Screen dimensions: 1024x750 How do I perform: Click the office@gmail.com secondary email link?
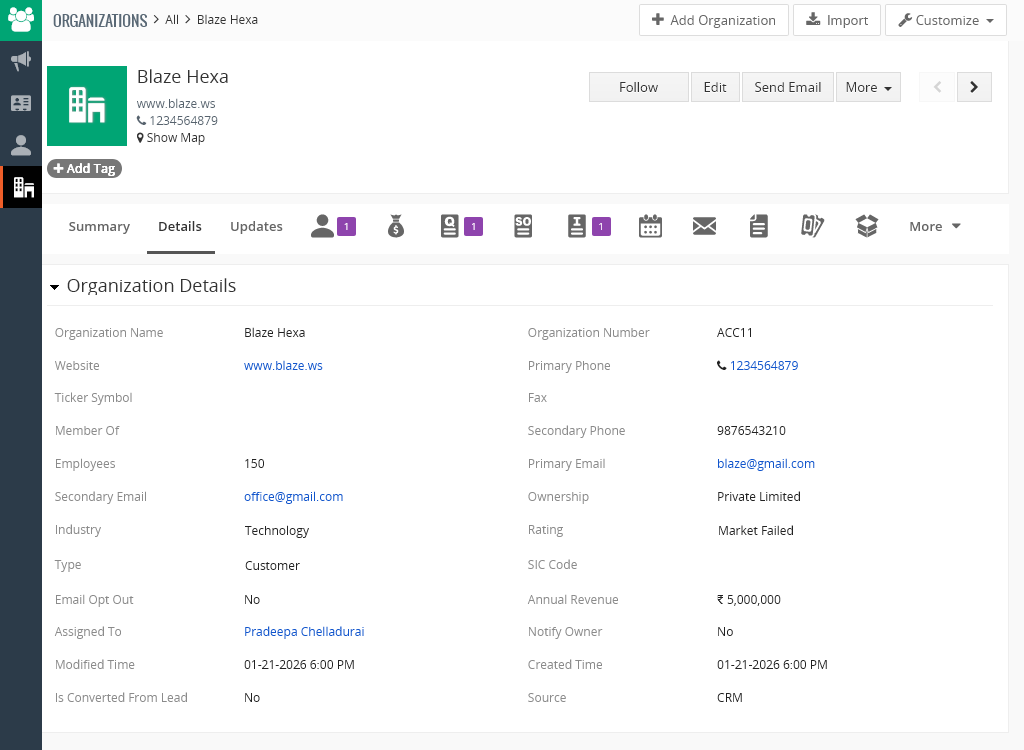(293, 497)
